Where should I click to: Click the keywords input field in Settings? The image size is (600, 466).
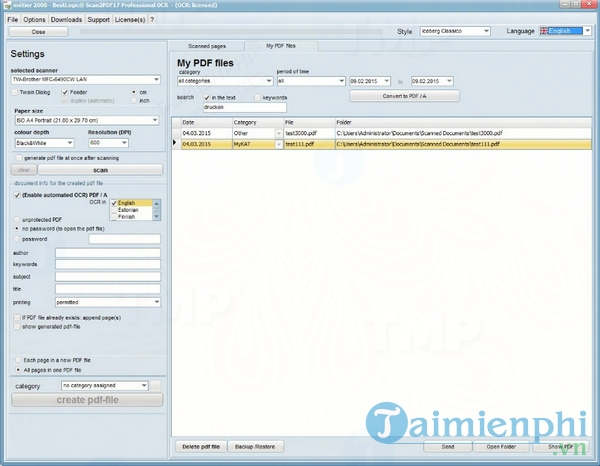pos(108,264)
